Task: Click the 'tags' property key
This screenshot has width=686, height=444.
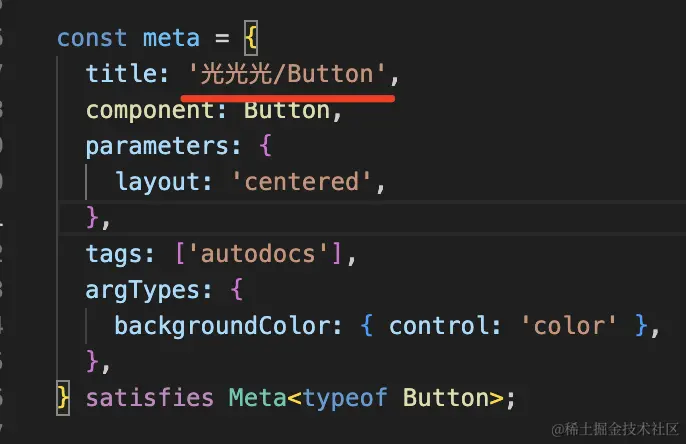Action: tap(114, 254)
